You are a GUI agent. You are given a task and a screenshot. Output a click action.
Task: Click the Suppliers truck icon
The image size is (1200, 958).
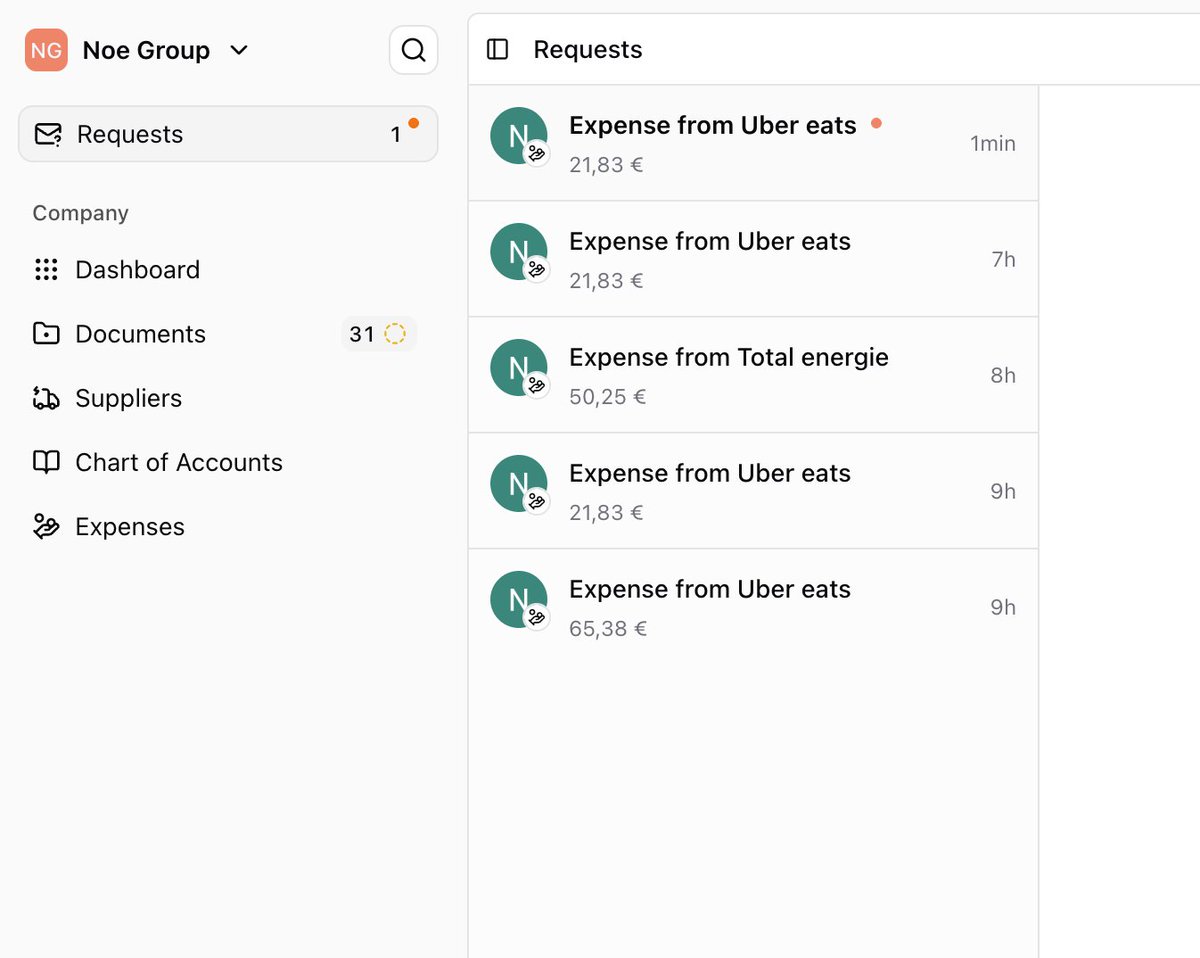click(x=46, y=398)
